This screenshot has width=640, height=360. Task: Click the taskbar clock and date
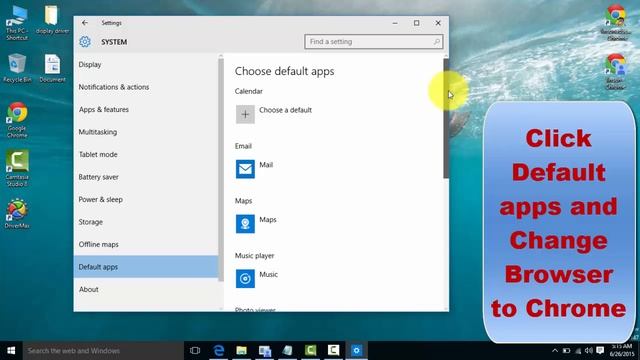point(622,351)
